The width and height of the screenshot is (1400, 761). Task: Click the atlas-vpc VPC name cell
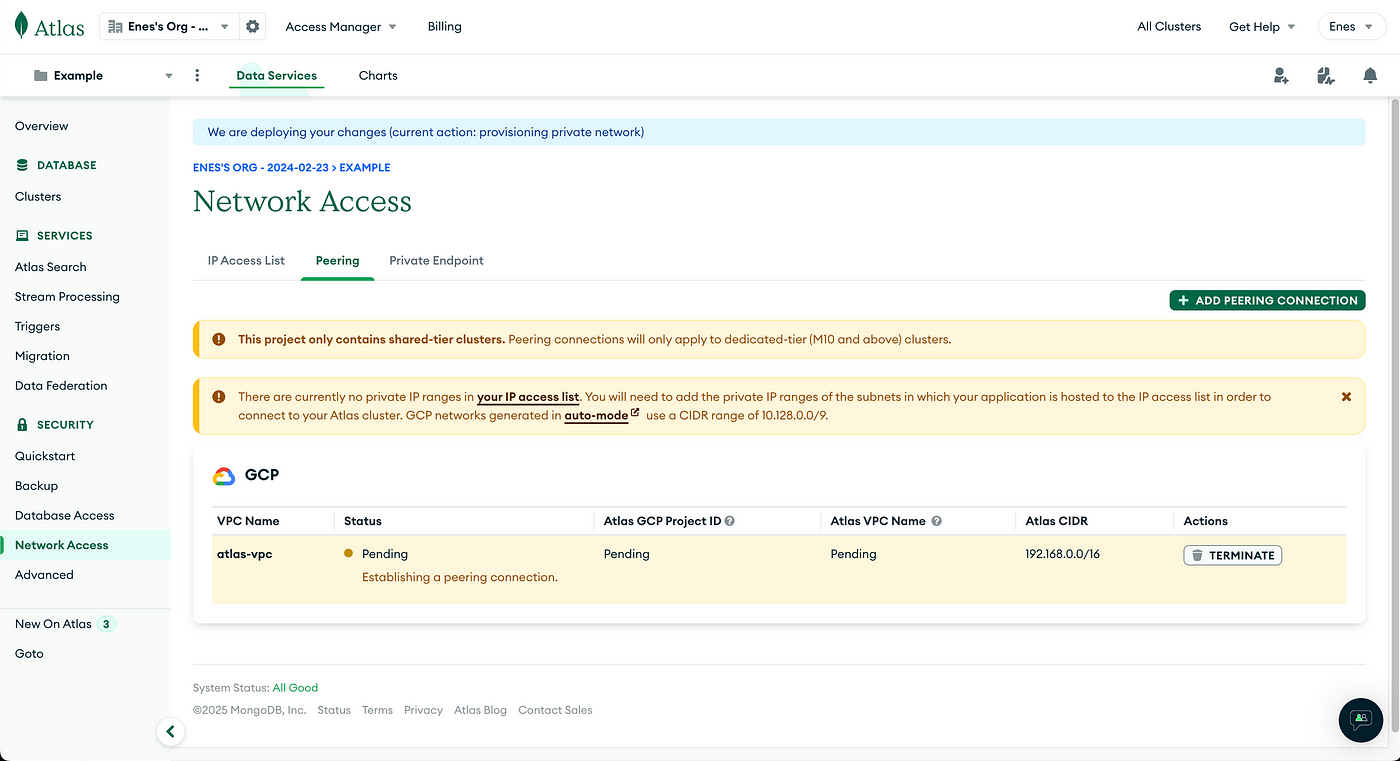pos(245,554)
